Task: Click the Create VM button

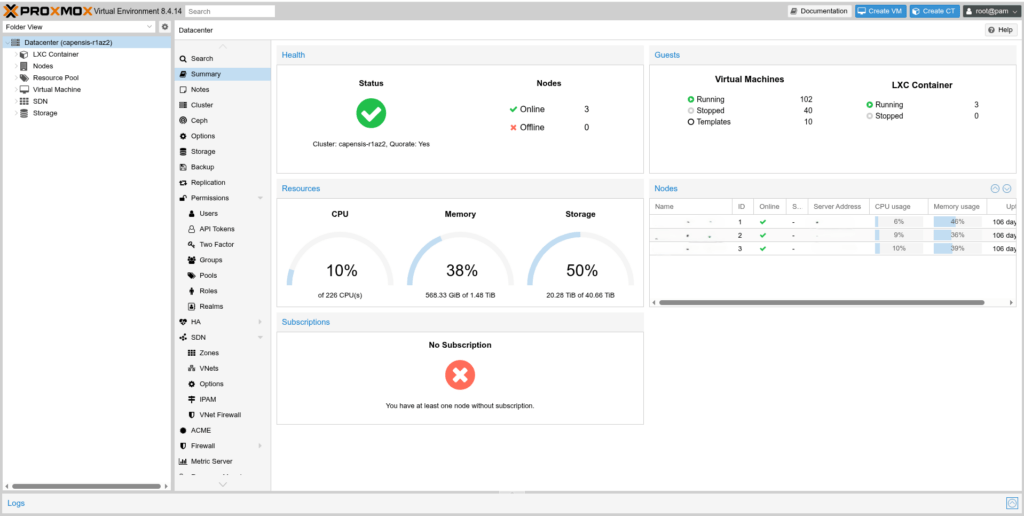Action: click(881, 11)
